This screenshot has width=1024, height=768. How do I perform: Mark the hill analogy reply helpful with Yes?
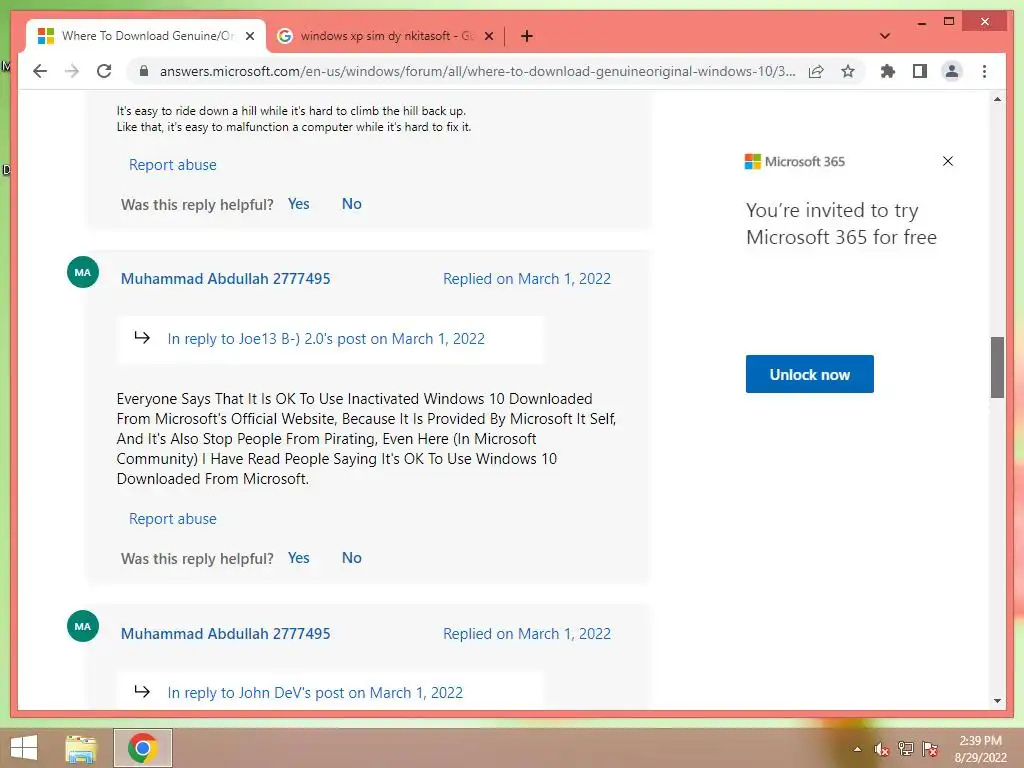(x=298, y=204)
